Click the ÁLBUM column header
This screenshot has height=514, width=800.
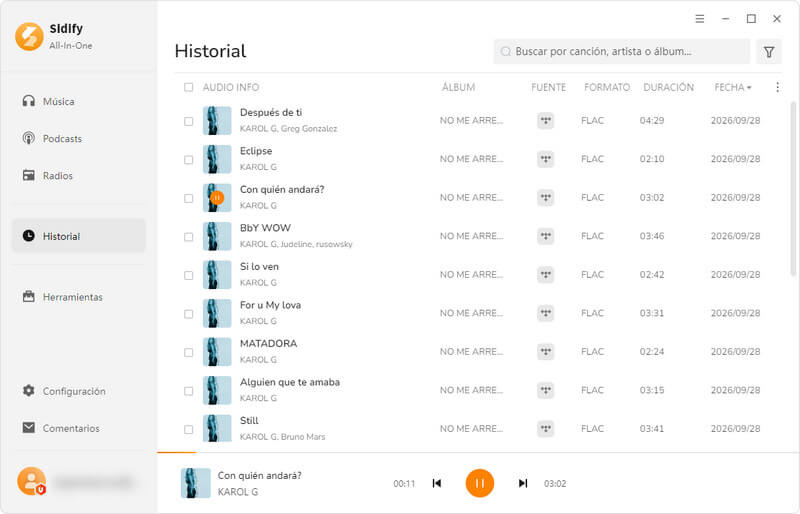[458, 87]
